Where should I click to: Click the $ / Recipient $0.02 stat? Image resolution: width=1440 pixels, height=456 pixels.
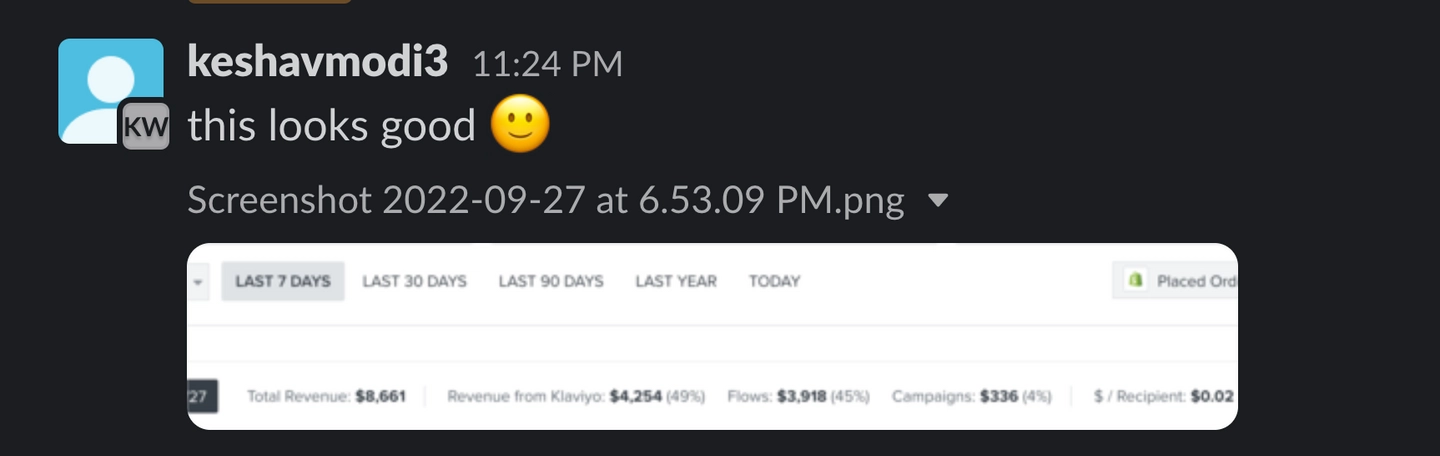pyautogui.click(x=1211, y=397)
